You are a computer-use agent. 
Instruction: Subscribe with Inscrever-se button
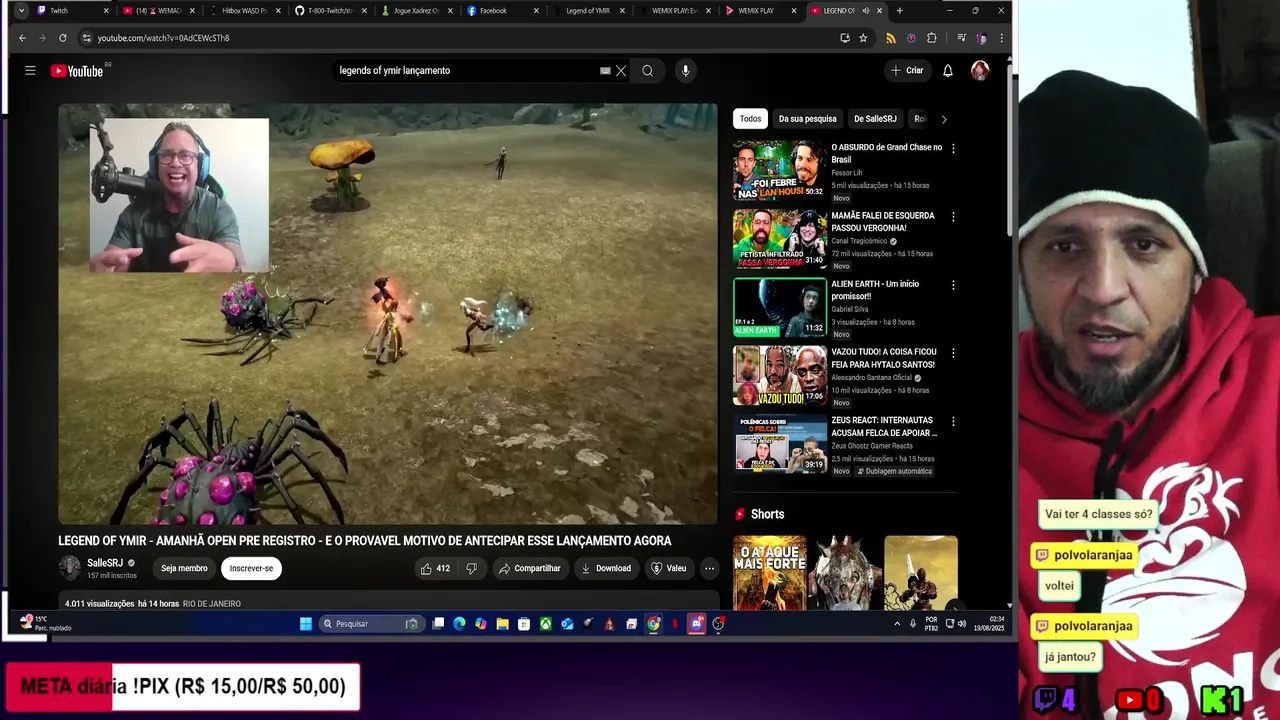click(x=251, y=568)
